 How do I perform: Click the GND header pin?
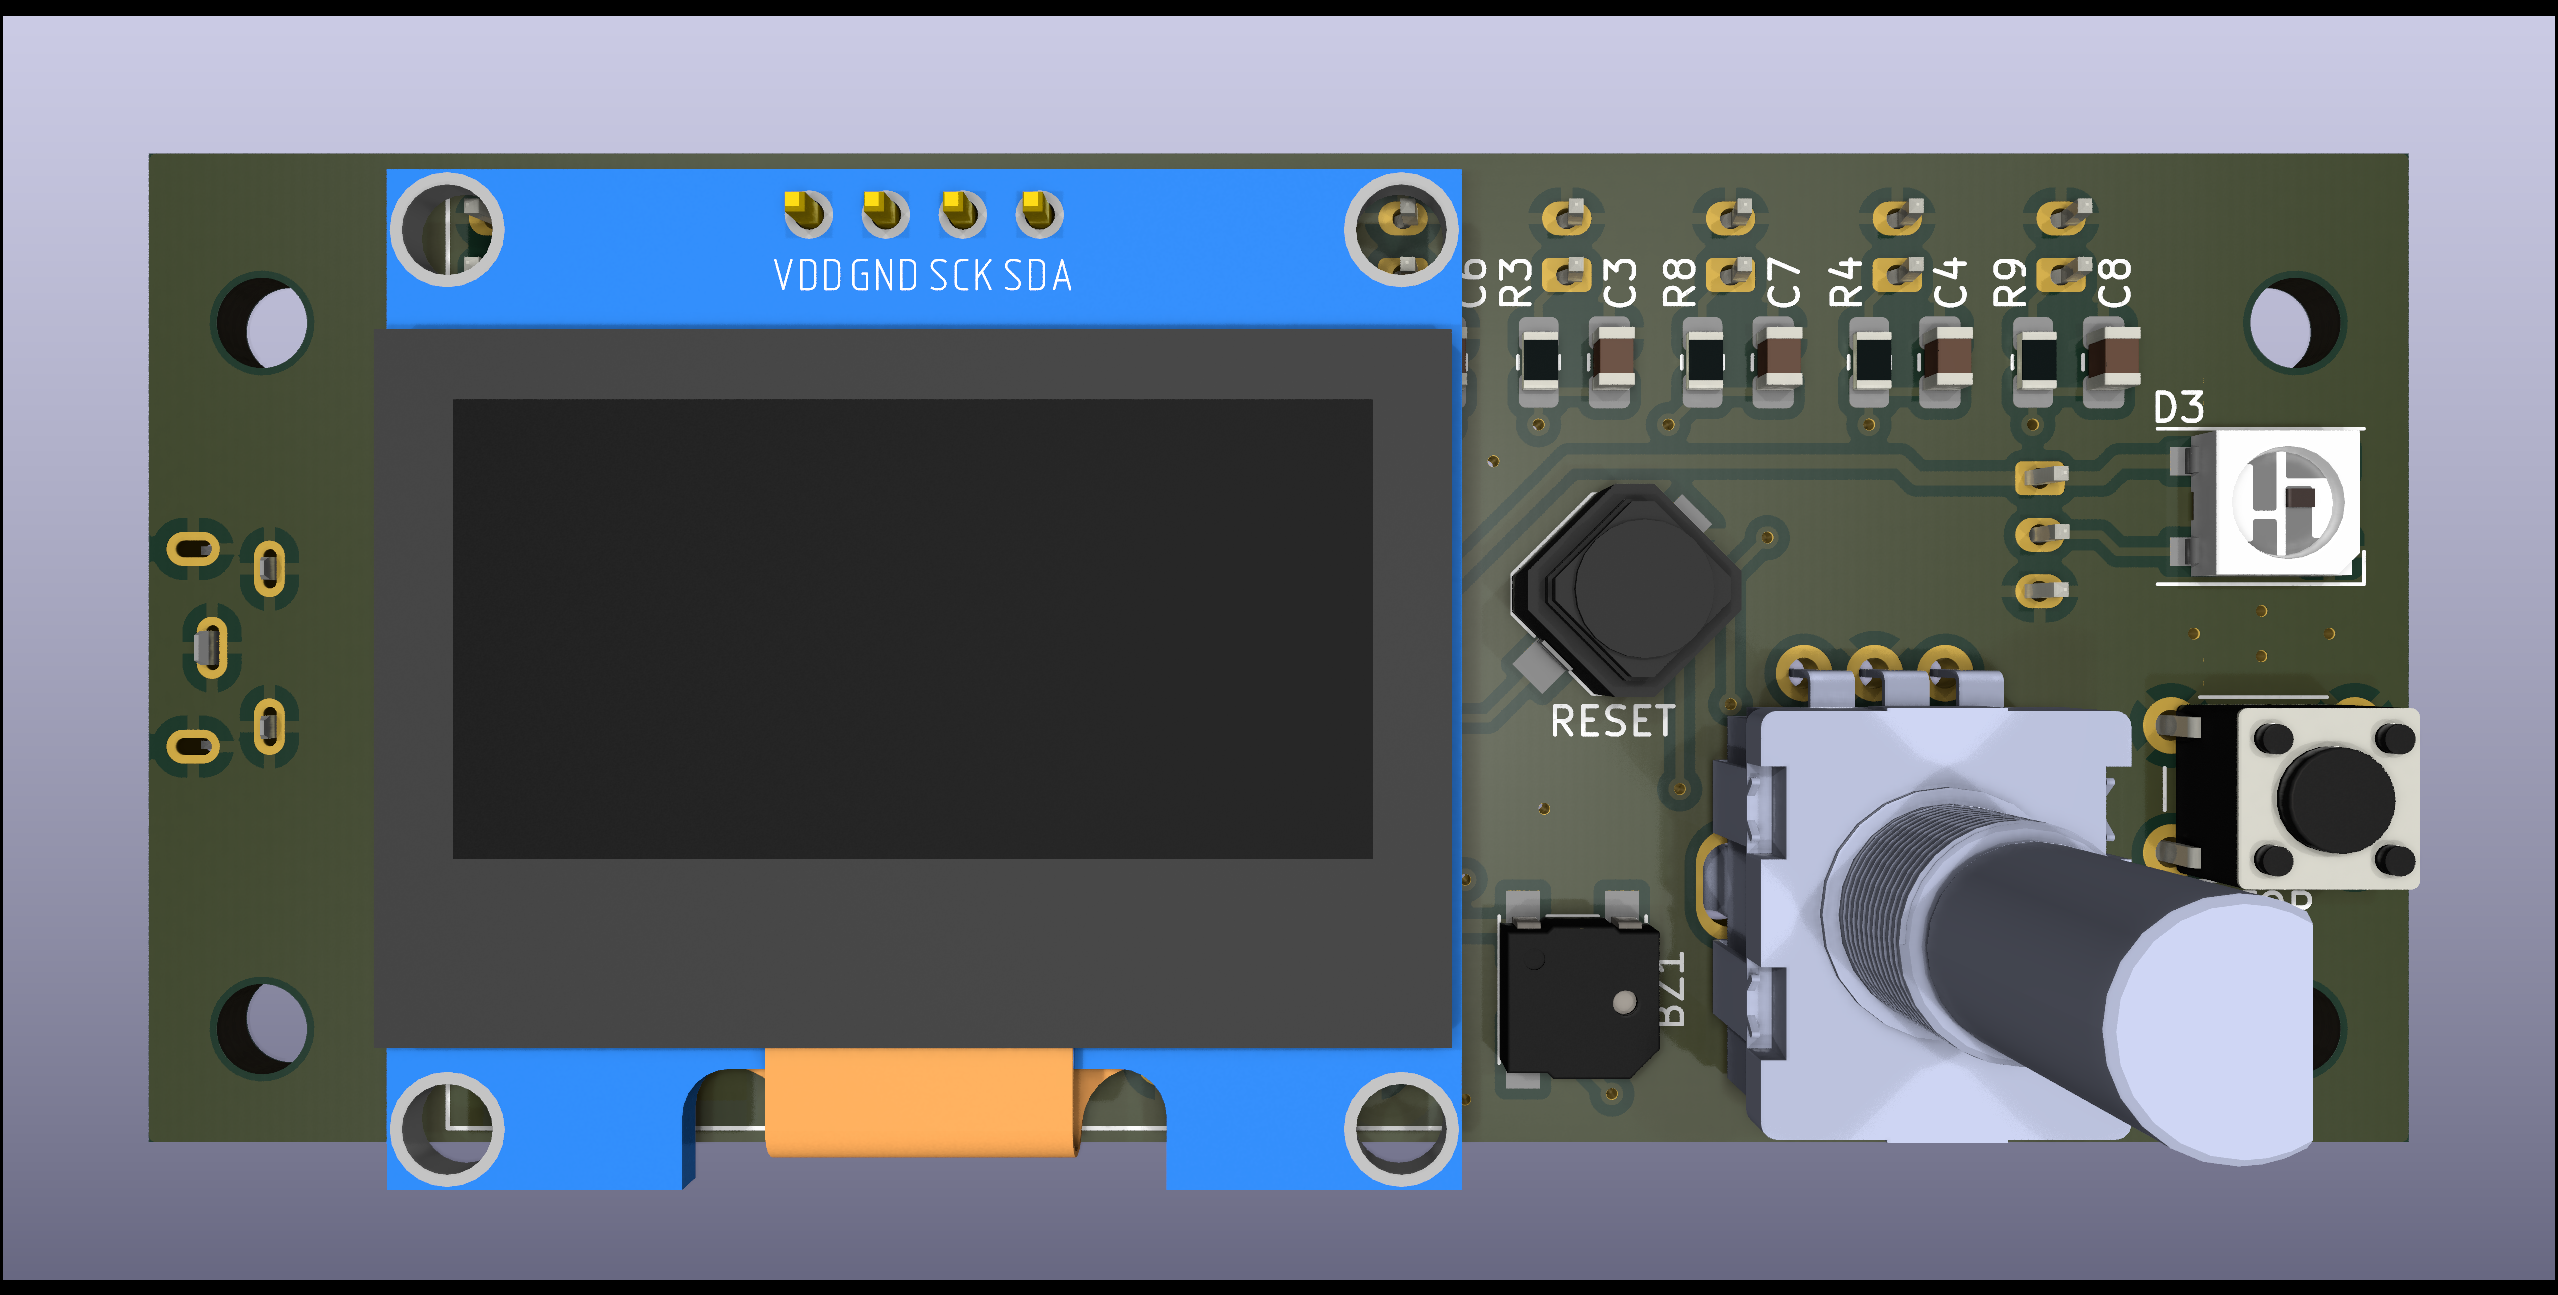(x=884, y=213)
